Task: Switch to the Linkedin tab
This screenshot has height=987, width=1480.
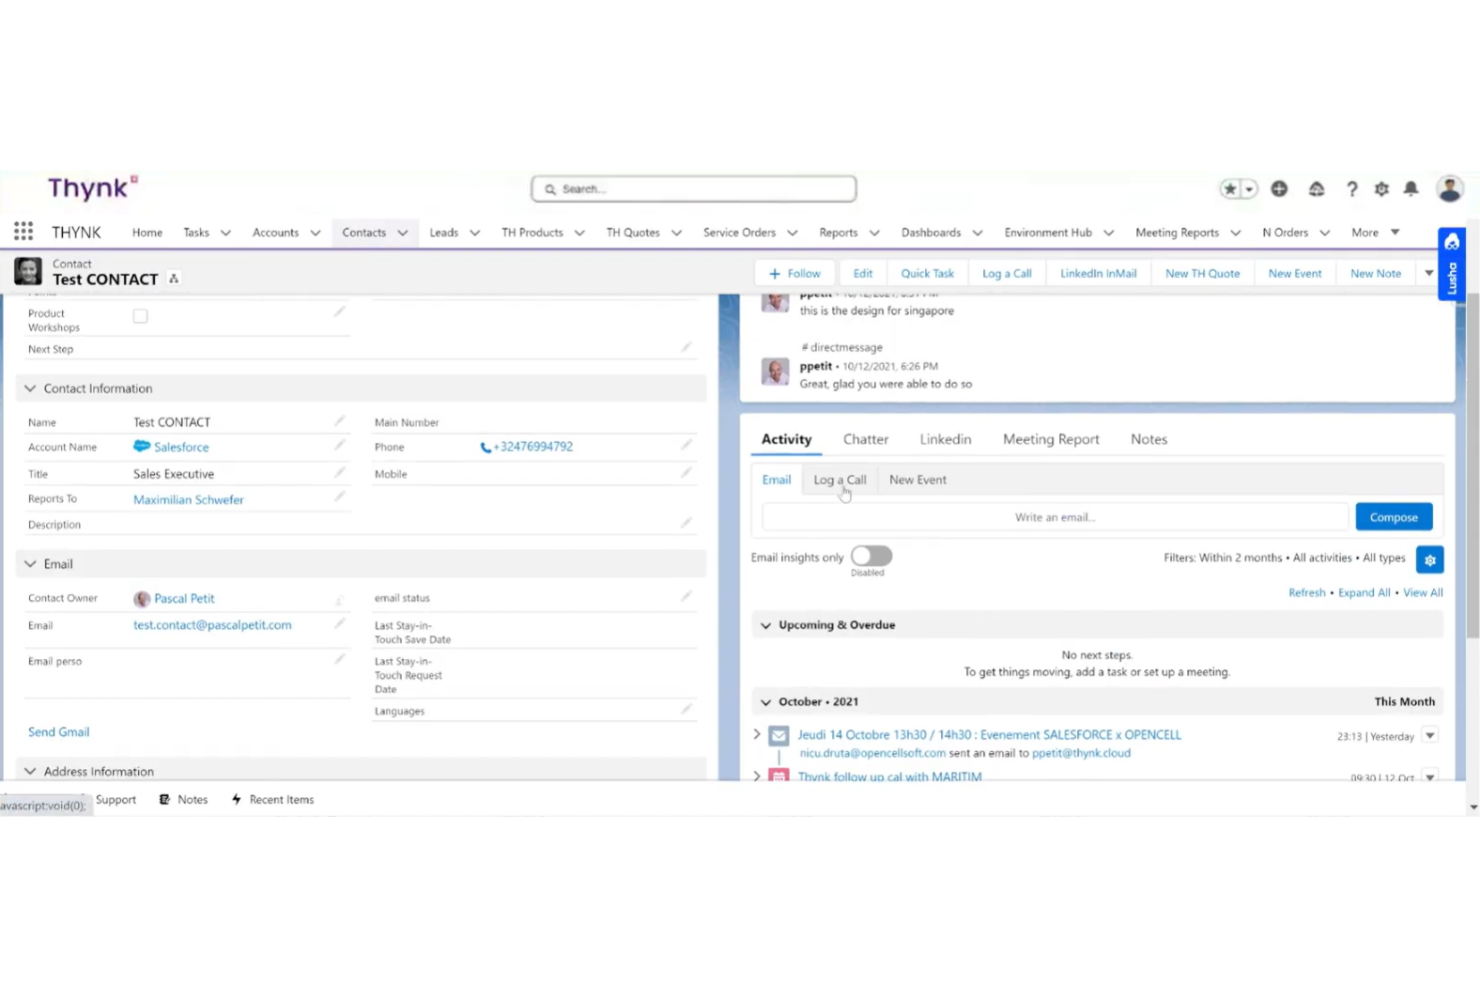Action: click(x=945, y=439)
